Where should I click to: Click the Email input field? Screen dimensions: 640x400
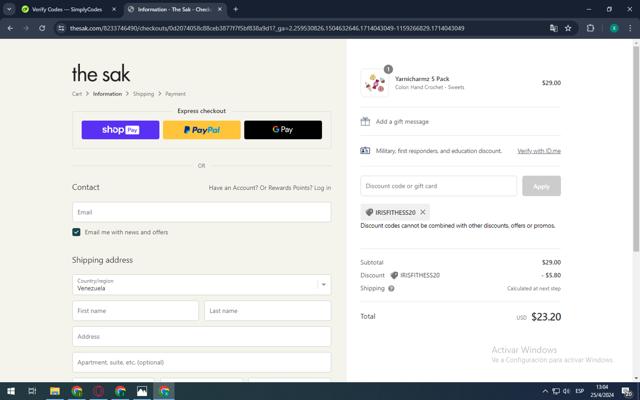click(x=202, y=212)
